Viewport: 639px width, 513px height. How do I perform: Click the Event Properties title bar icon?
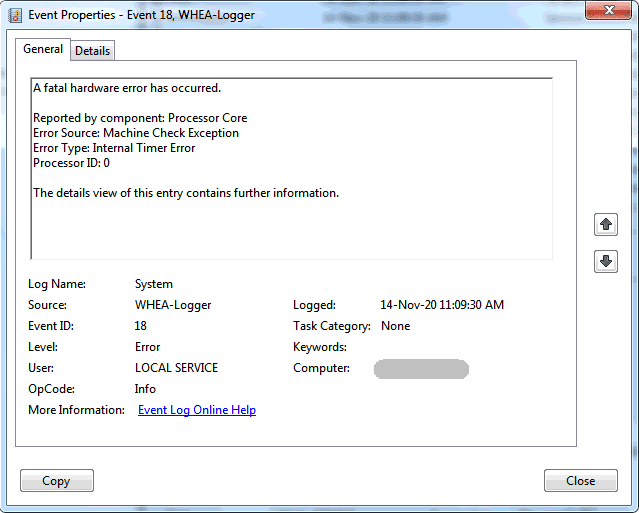tap(15, 15)
